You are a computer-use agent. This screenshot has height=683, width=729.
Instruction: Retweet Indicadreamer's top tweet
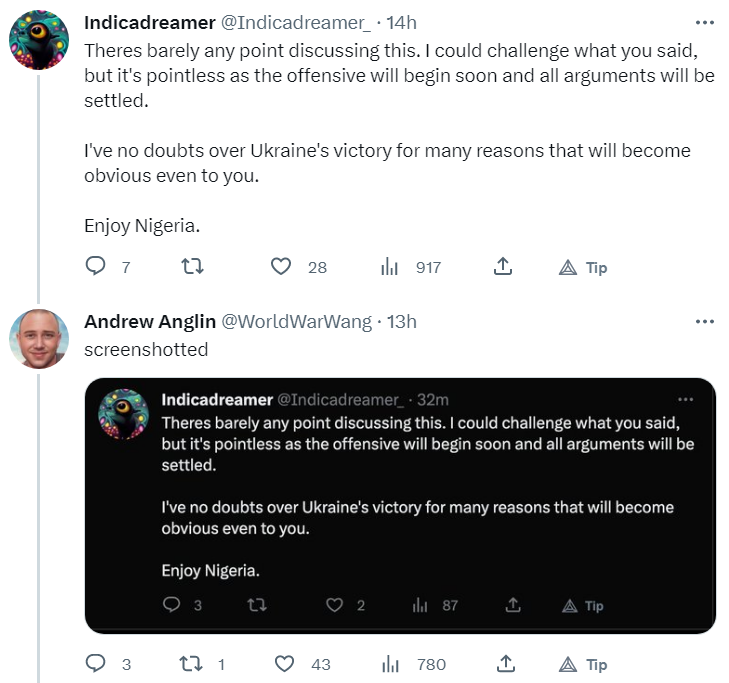[x=192, y=266]
